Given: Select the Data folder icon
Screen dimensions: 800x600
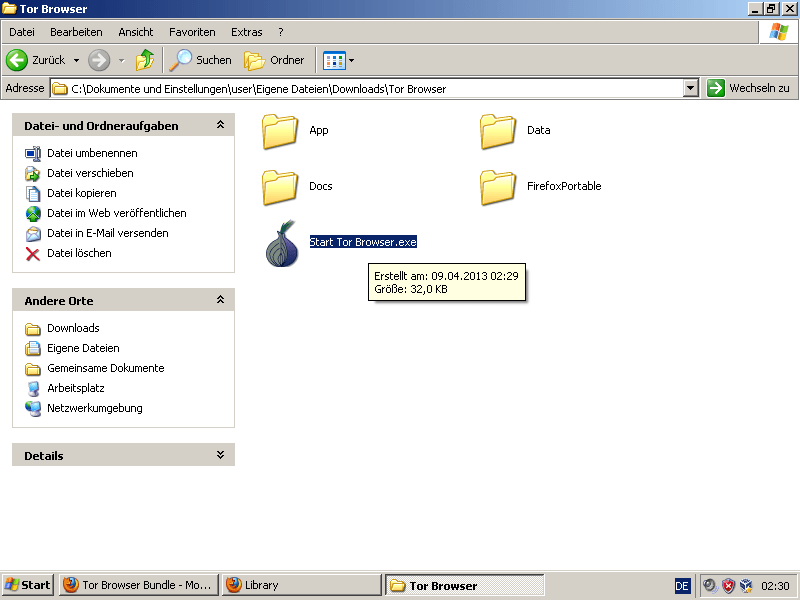Looking at the screenshot, I should [498, 131].
